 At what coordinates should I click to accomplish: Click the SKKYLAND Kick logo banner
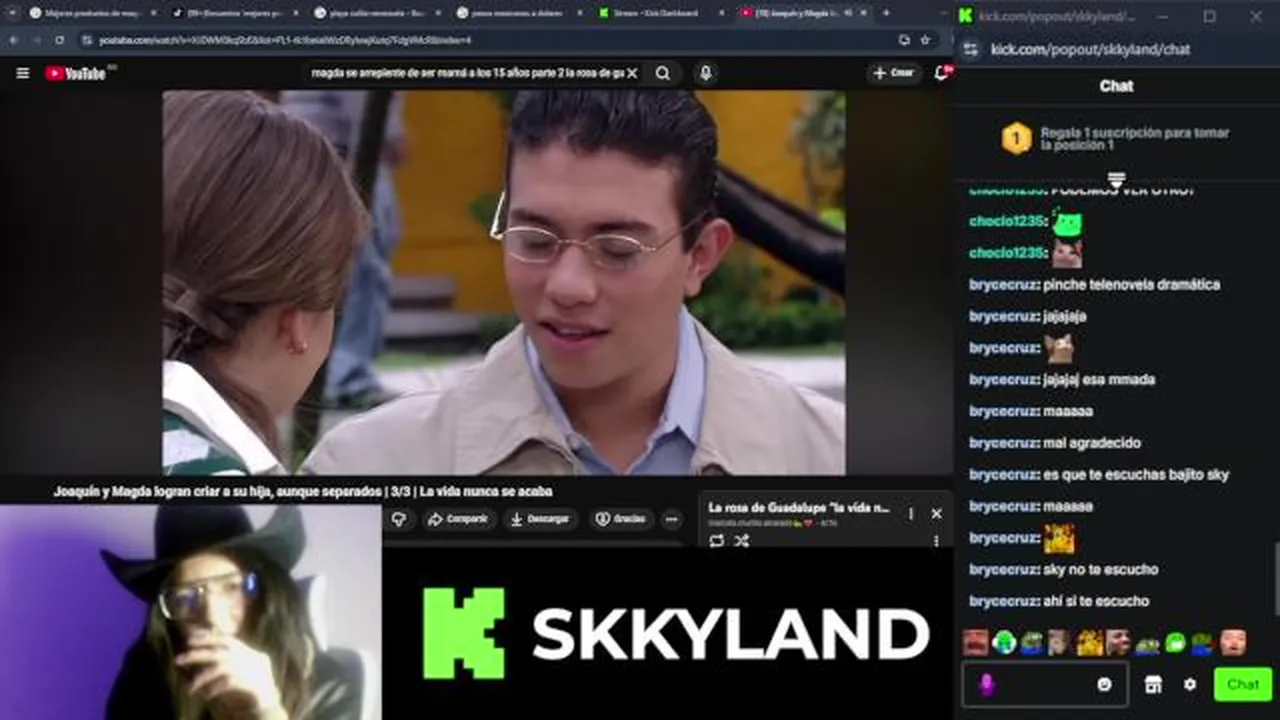676,633
